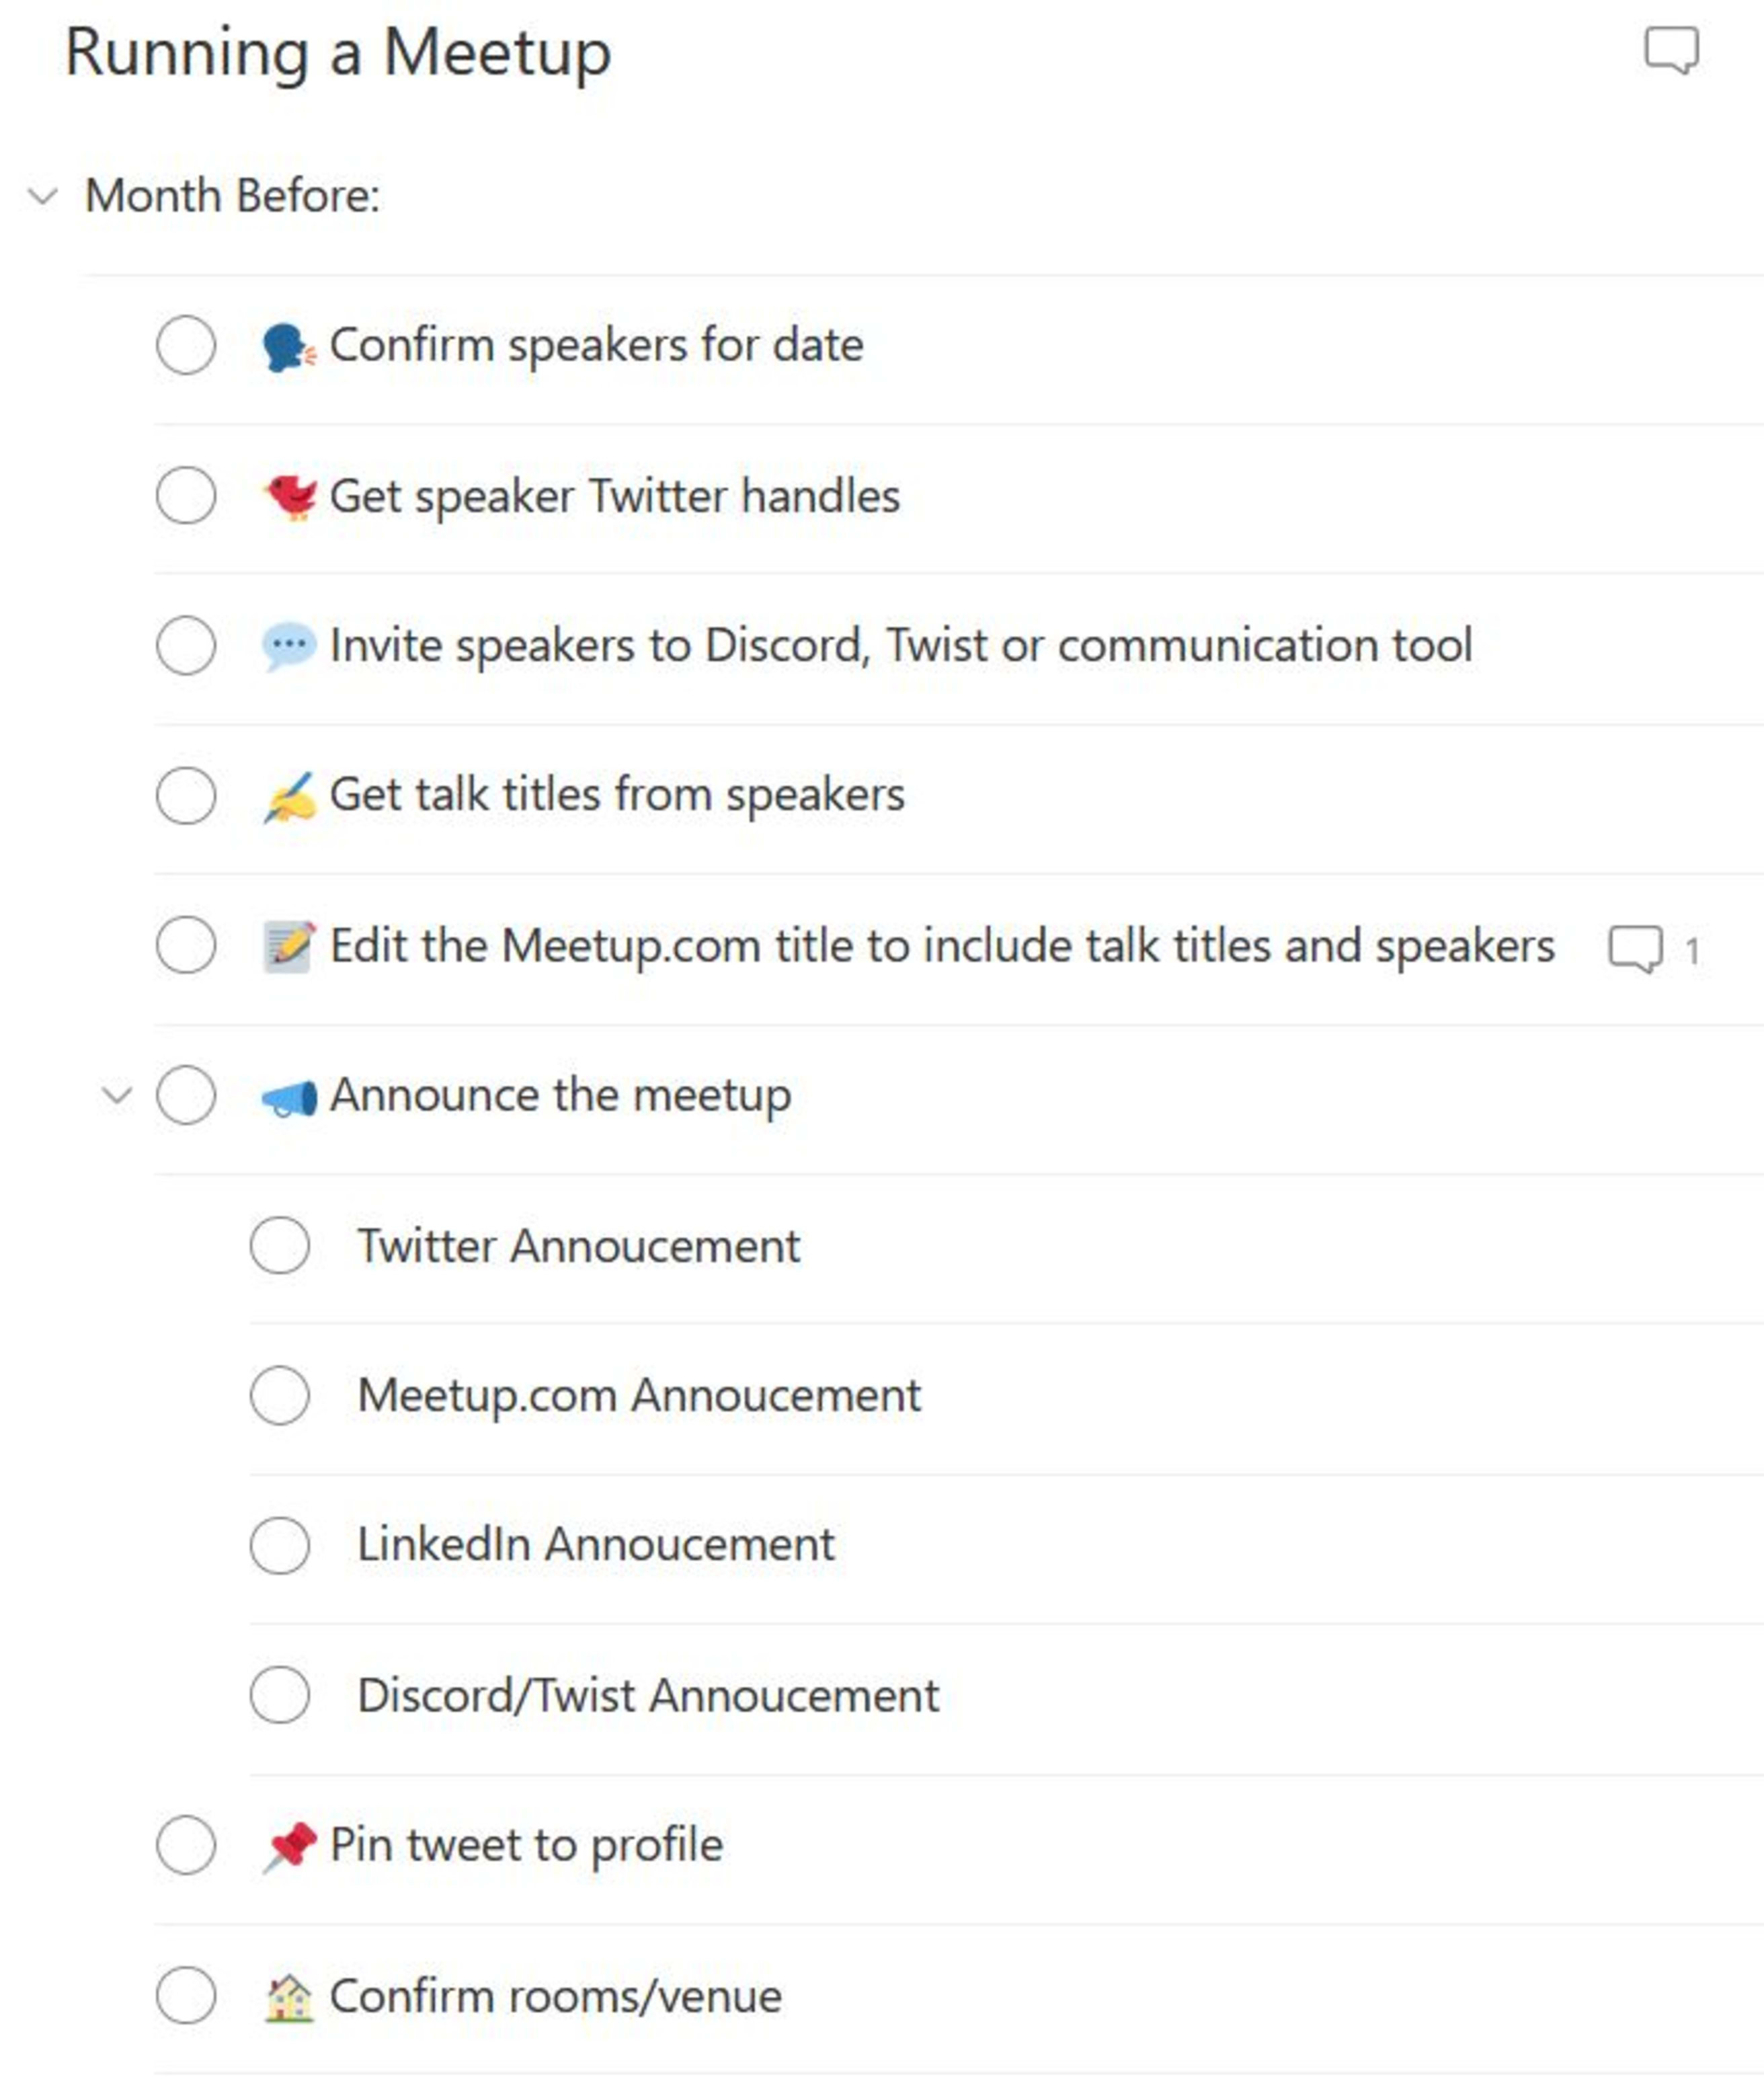Viewport: 1764px width, 2077px height.
Task: Click the speech bubble icon on the Discord invite task
Action: coord(290,645)
